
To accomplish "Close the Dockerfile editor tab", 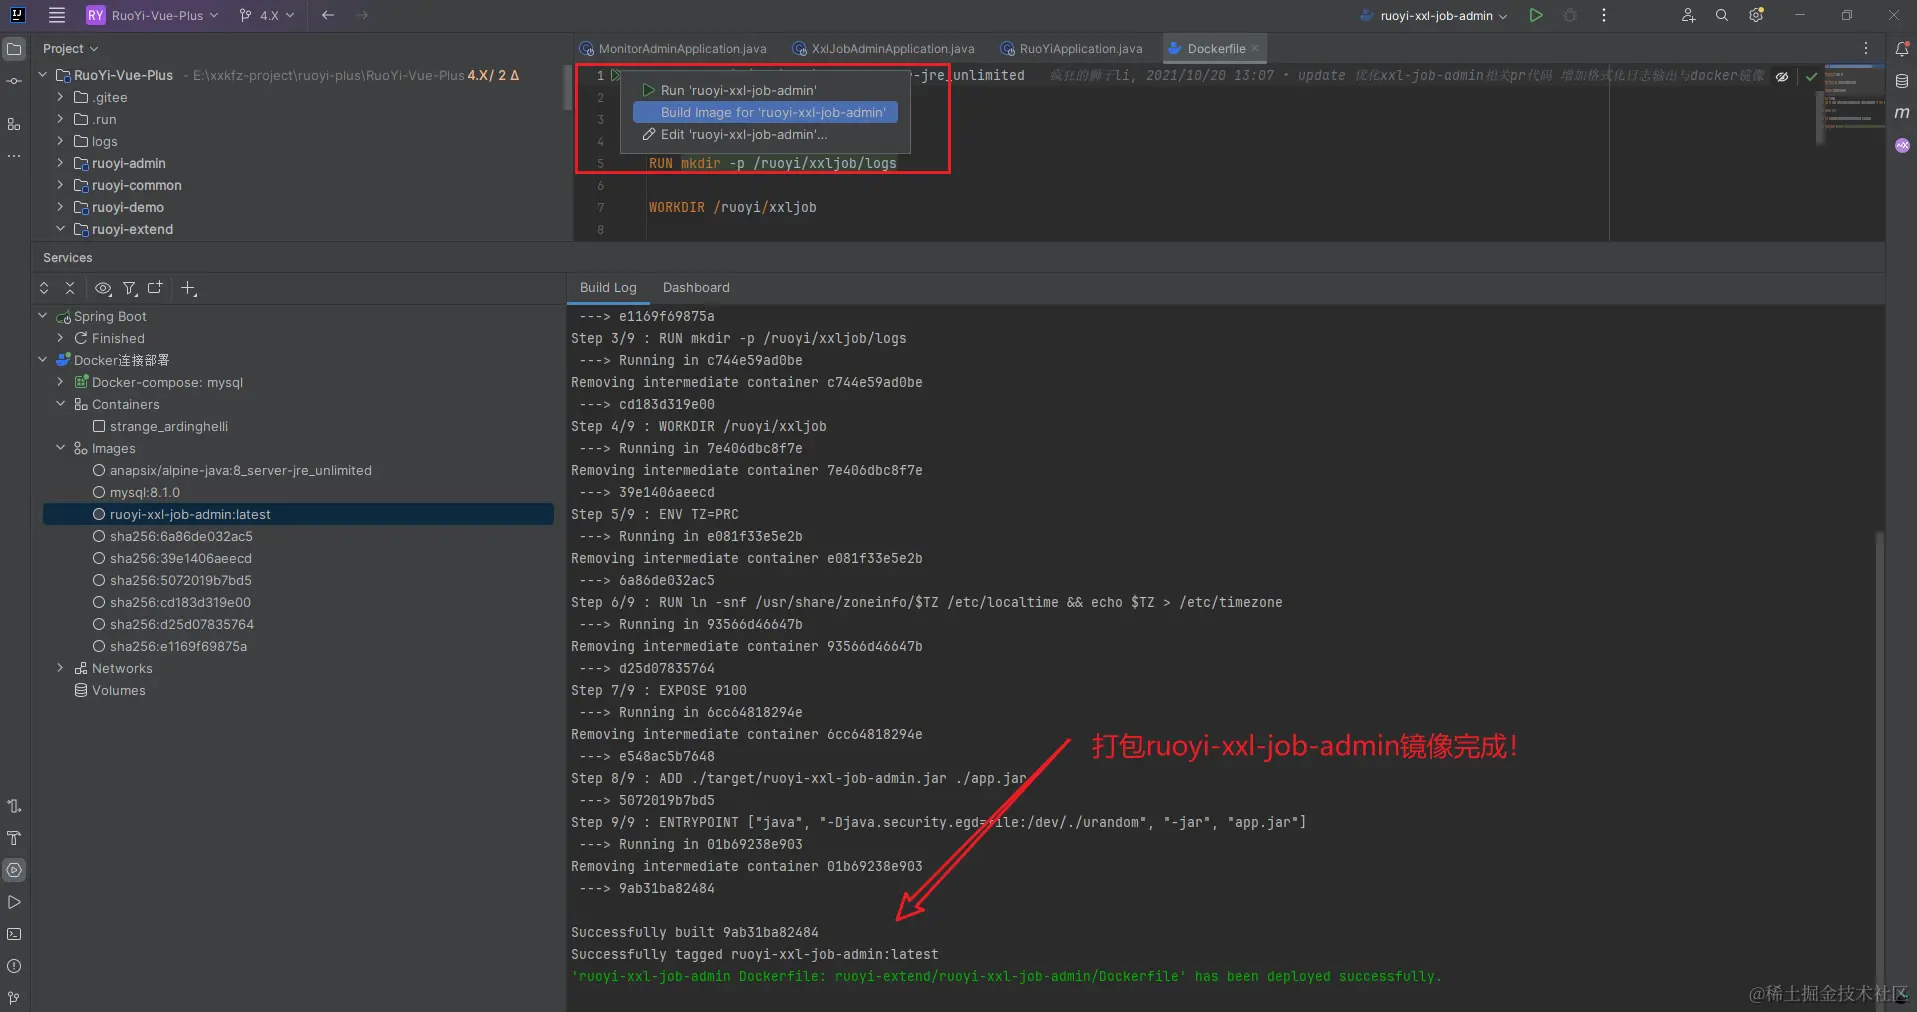I will 1255,48.
